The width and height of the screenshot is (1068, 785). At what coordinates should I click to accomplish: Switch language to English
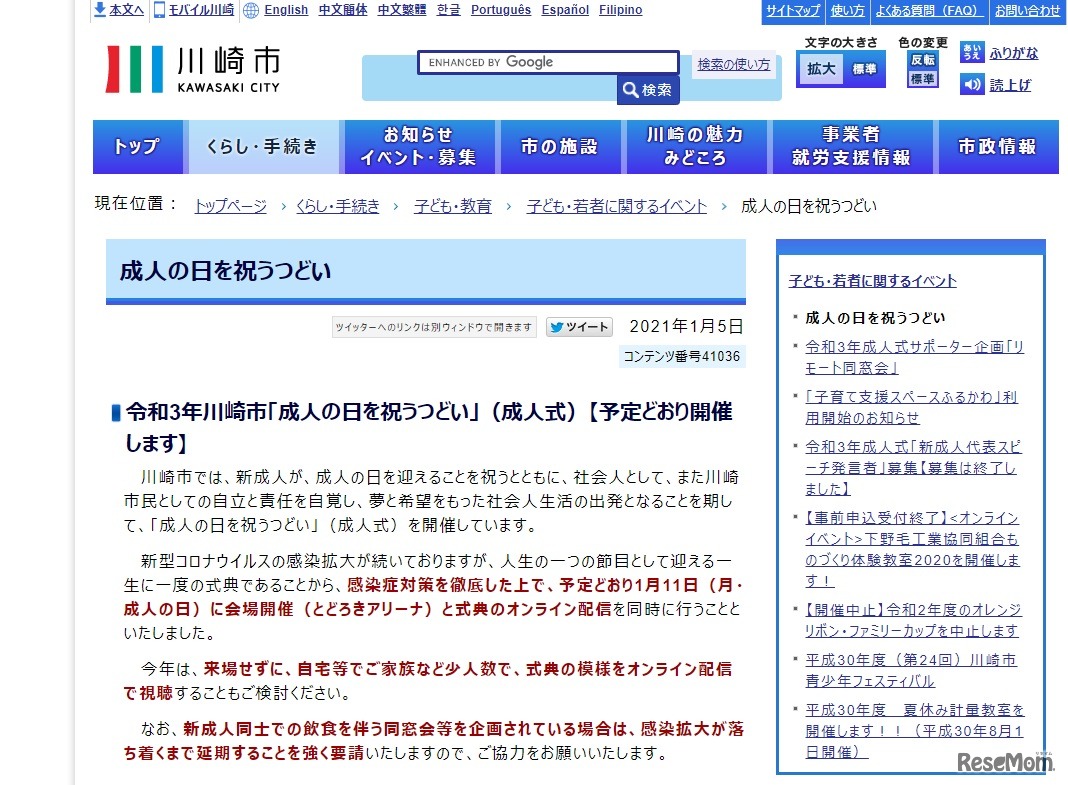pos(286,10)
